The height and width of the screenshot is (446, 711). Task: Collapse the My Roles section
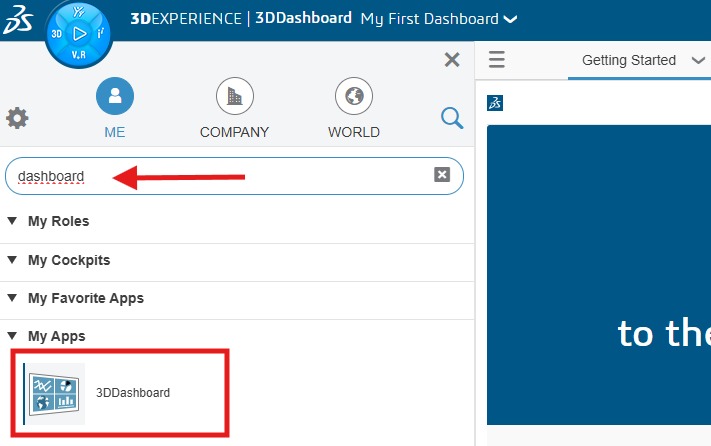tap(12, 221)
